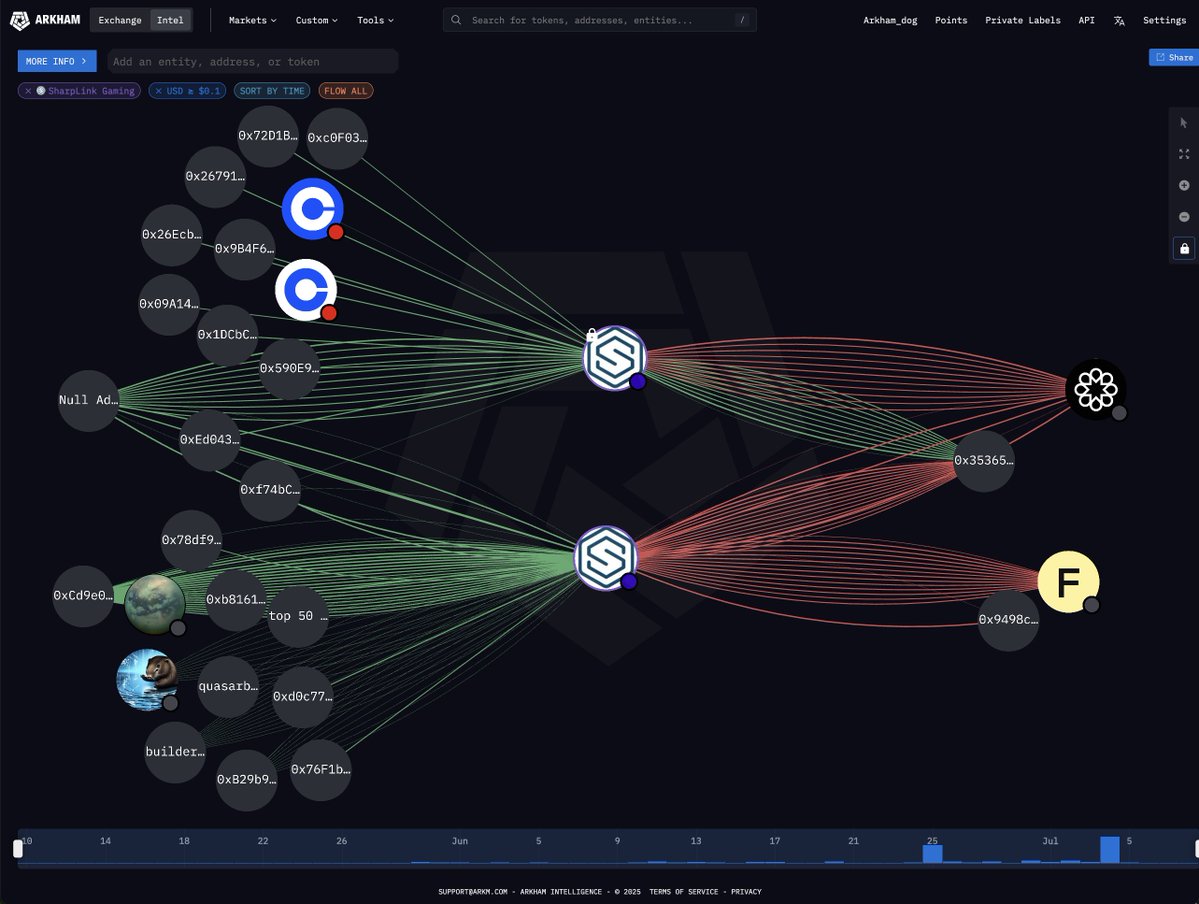Open the API page
This screenshot has width=1199, height=904.
[1086, 20]
